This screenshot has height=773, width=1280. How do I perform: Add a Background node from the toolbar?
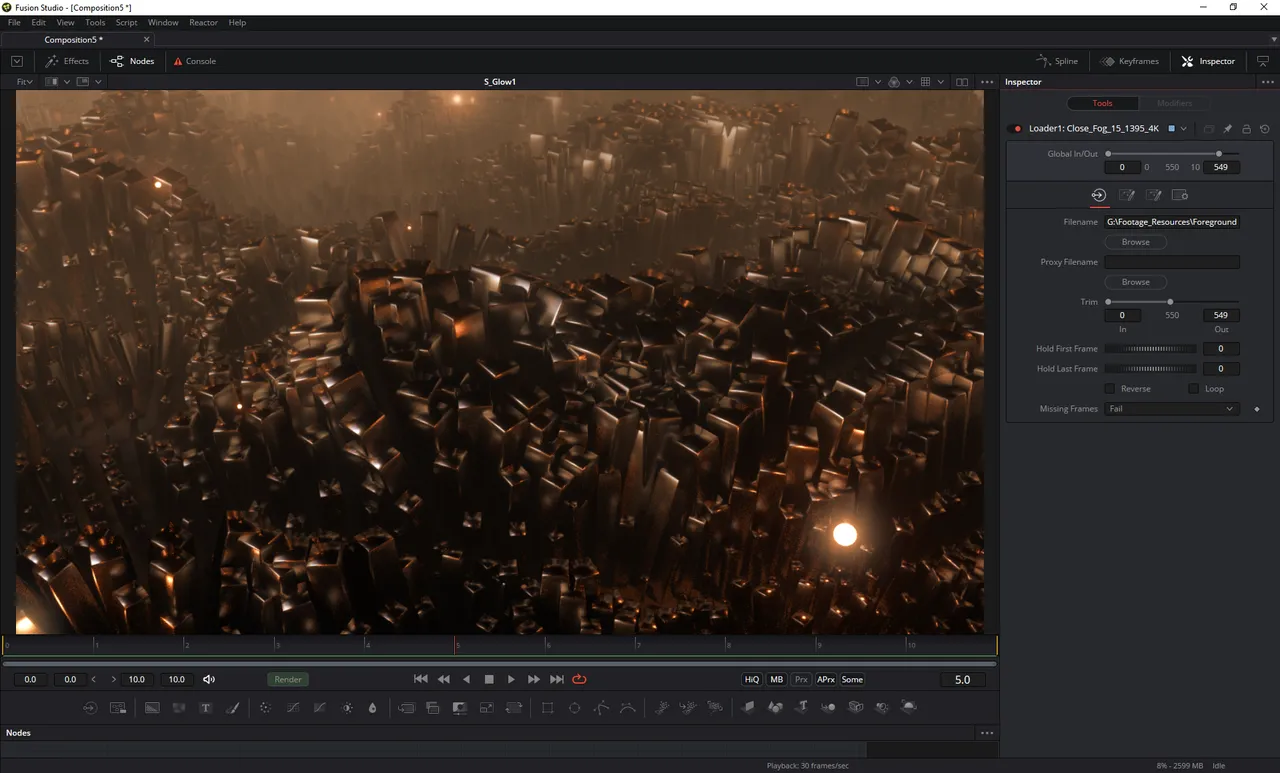(152, 707)
